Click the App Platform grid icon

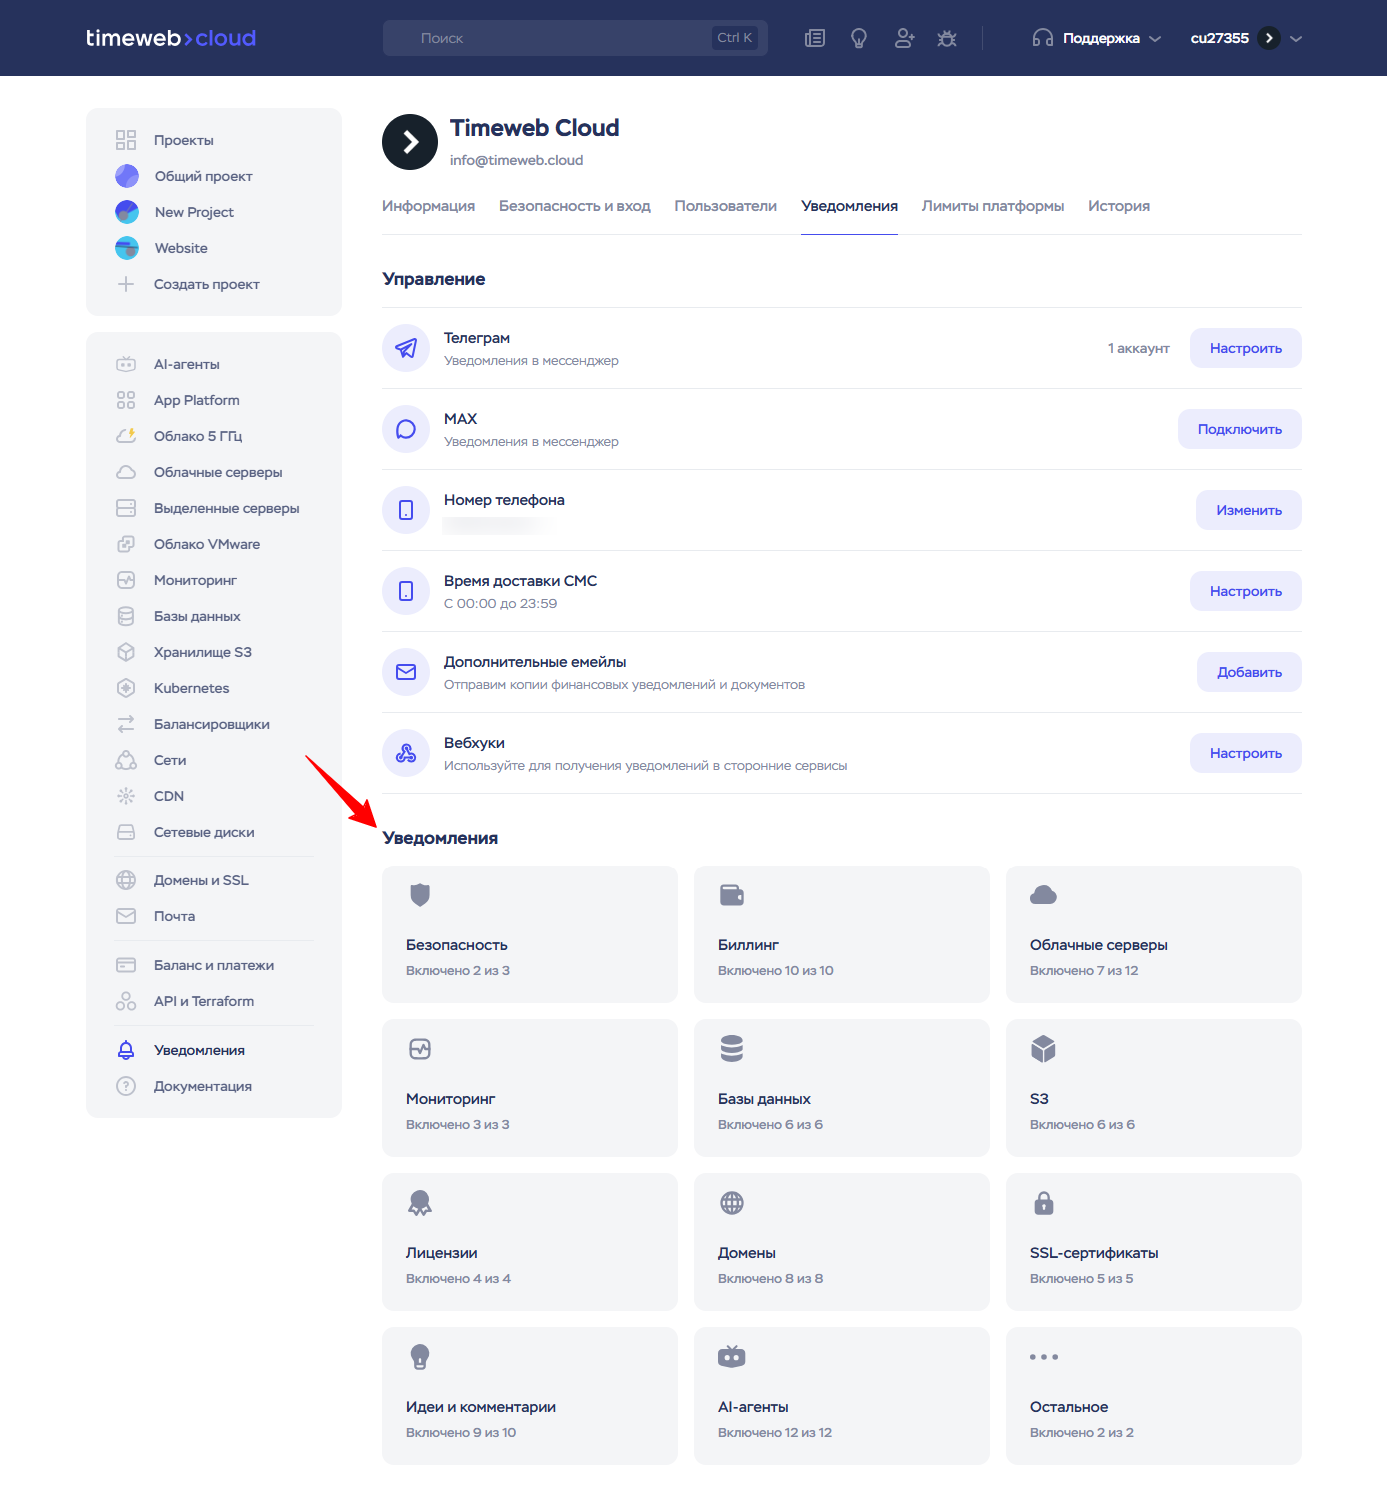coord(126,400)
